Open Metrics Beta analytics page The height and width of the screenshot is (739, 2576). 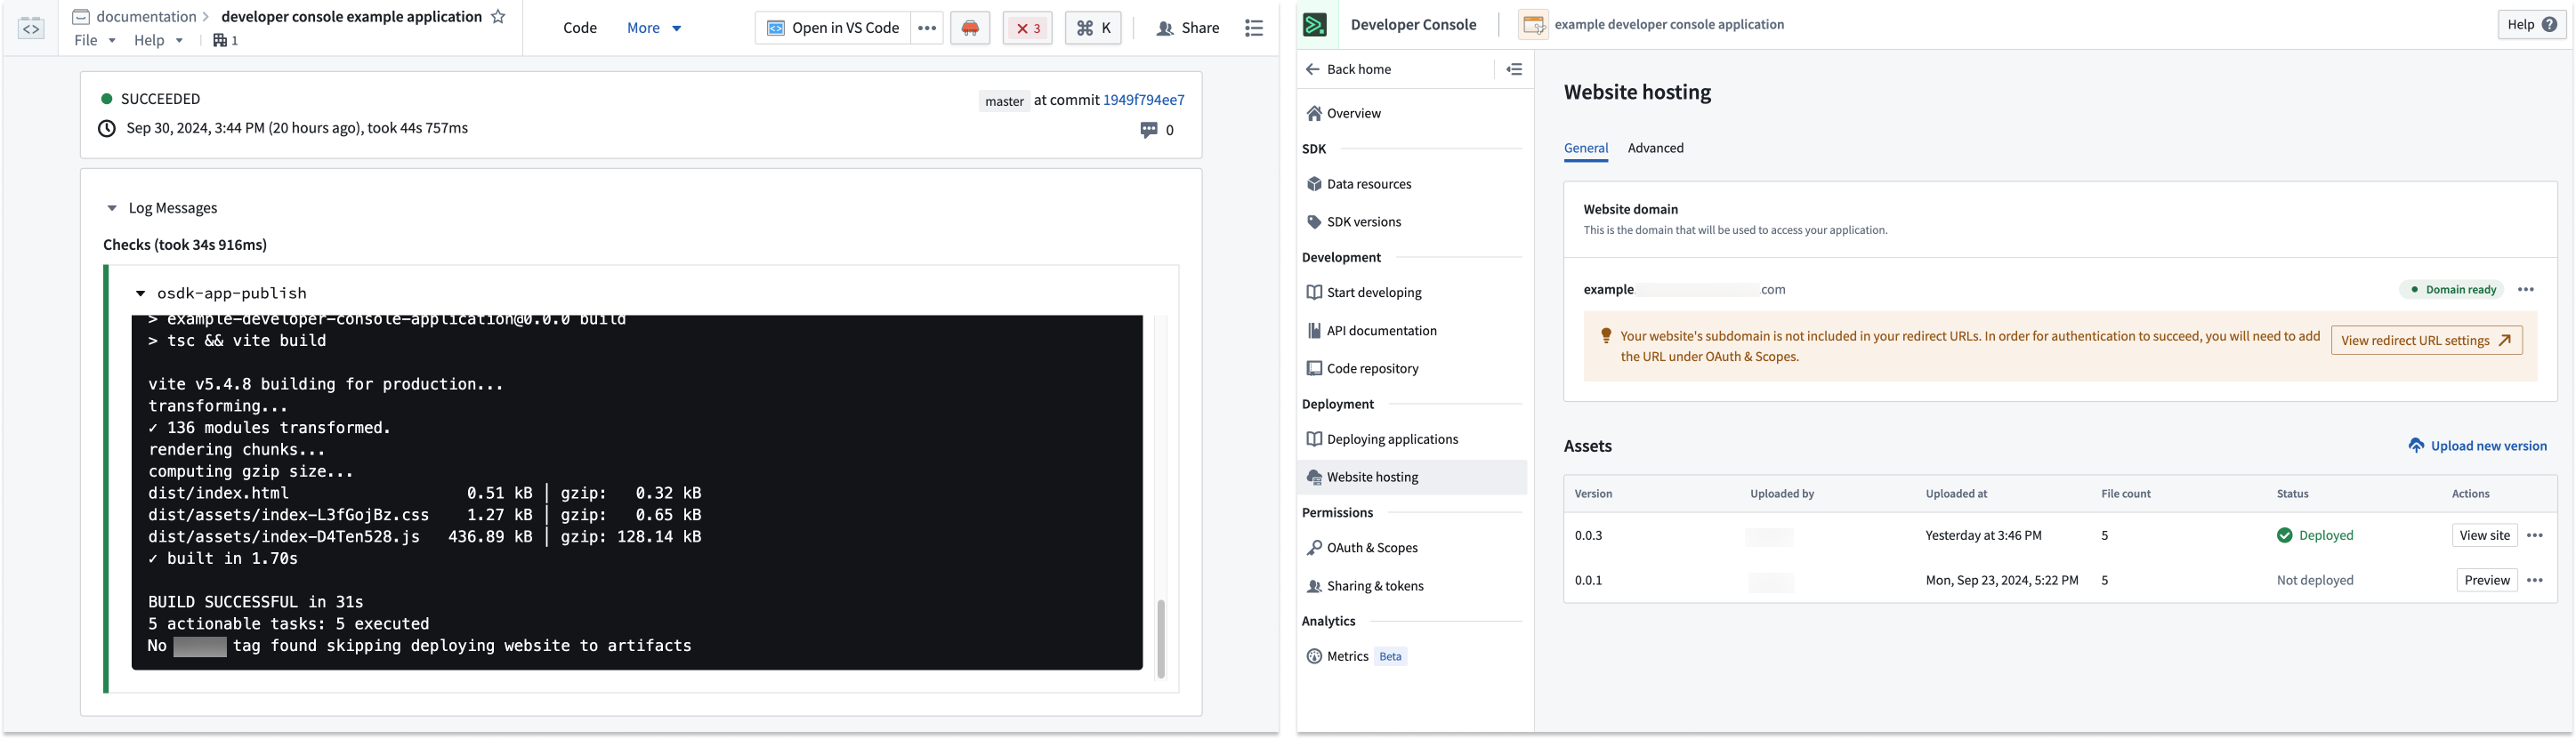(x=1412, y=657)
